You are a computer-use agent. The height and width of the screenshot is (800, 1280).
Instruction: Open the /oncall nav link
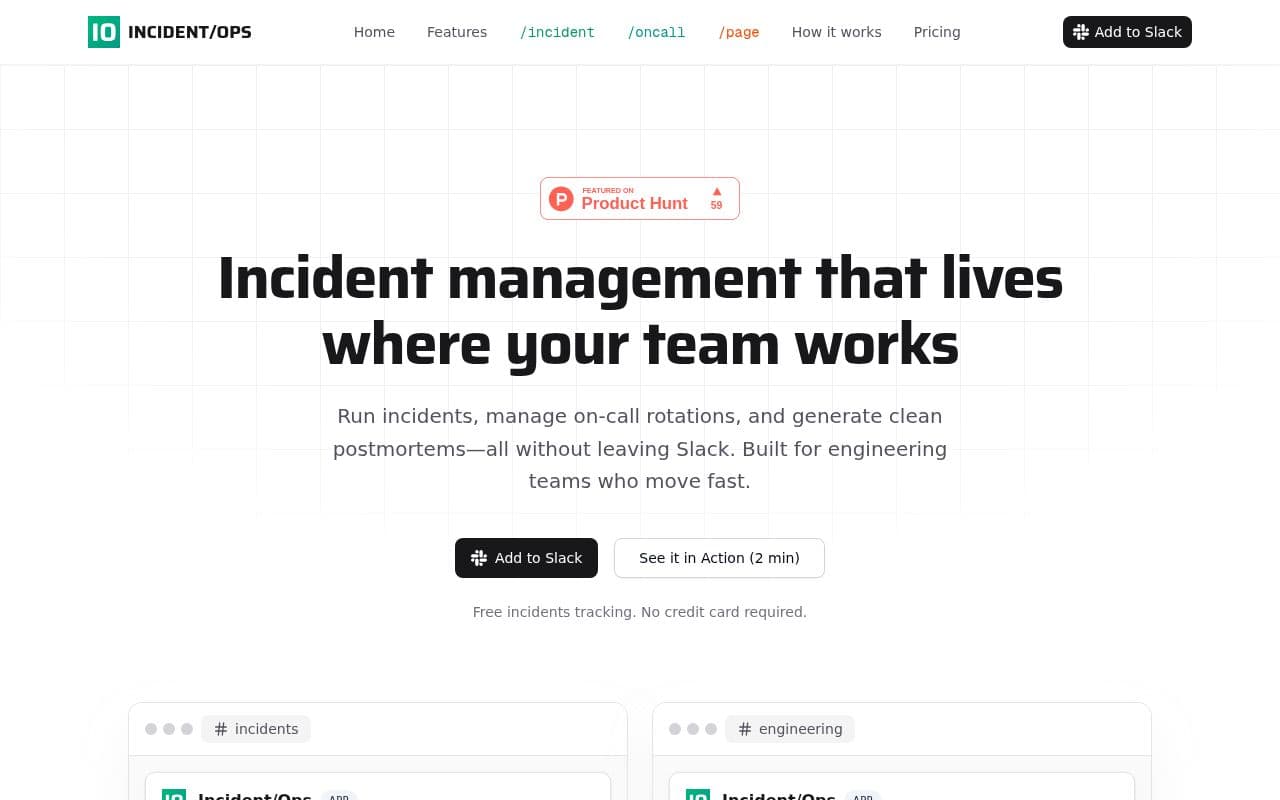pos(656,32)
